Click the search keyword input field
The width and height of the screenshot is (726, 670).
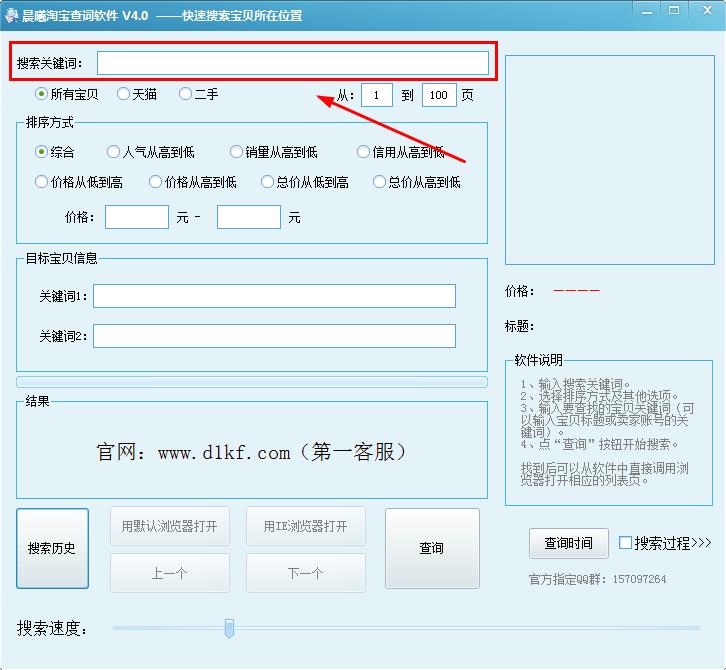tap(292, 63)
